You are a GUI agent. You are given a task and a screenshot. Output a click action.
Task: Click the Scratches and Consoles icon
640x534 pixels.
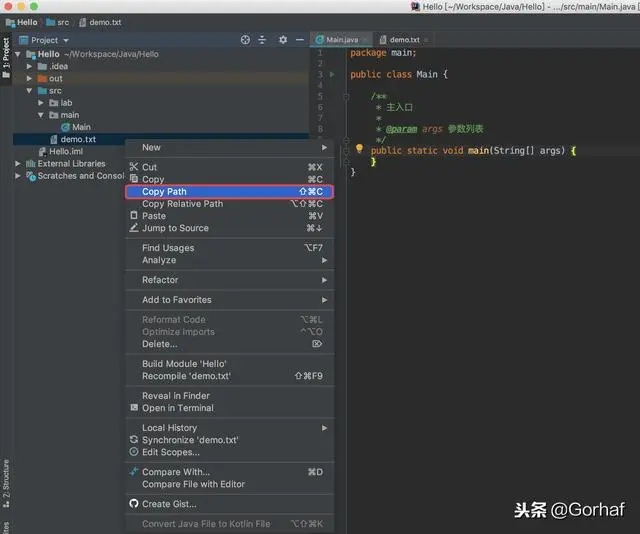tap(31, 176)
